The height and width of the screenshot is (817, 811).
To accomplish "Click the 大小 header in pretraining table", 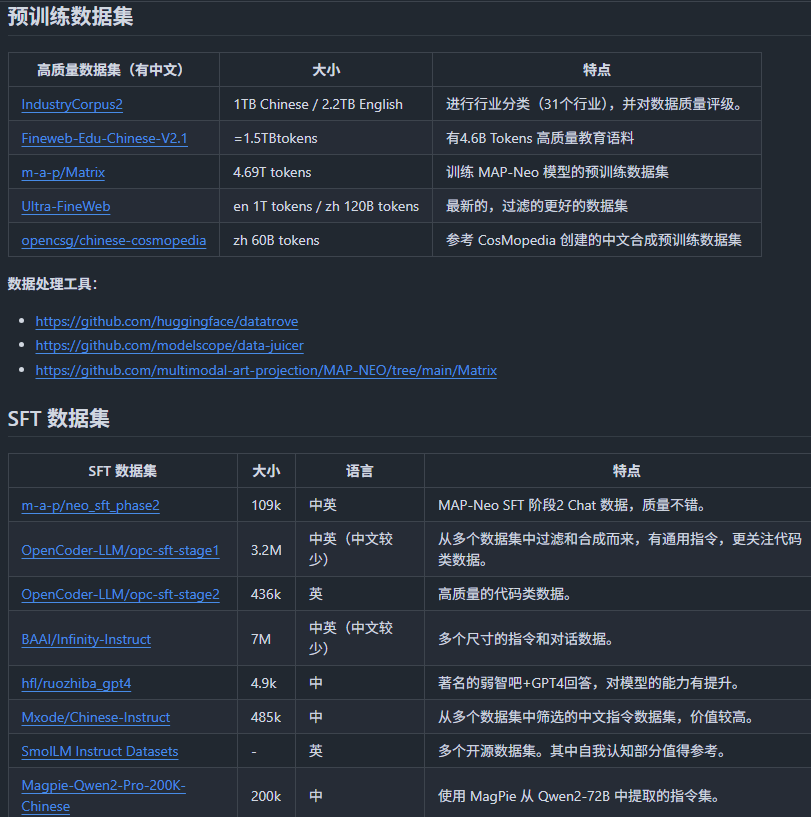I will click(326, 70).
